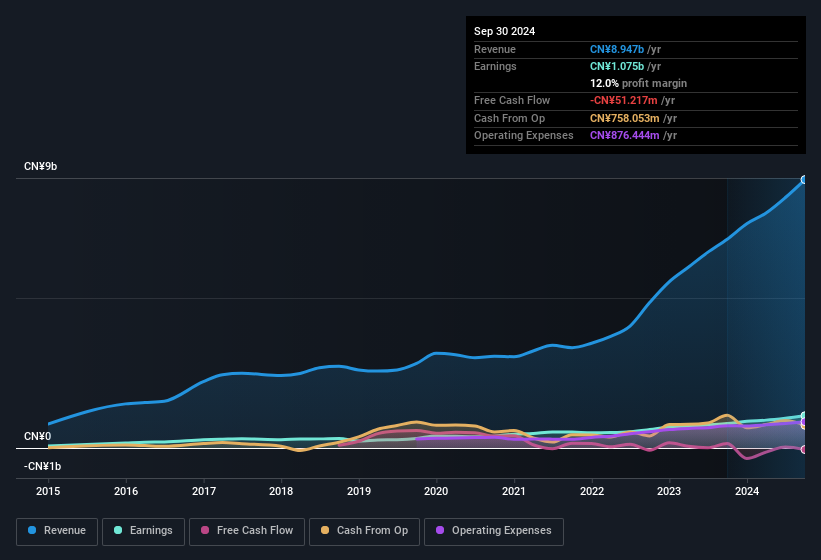
Task: Click the 12.0% profit margin text
Action: tap(638, 83)
